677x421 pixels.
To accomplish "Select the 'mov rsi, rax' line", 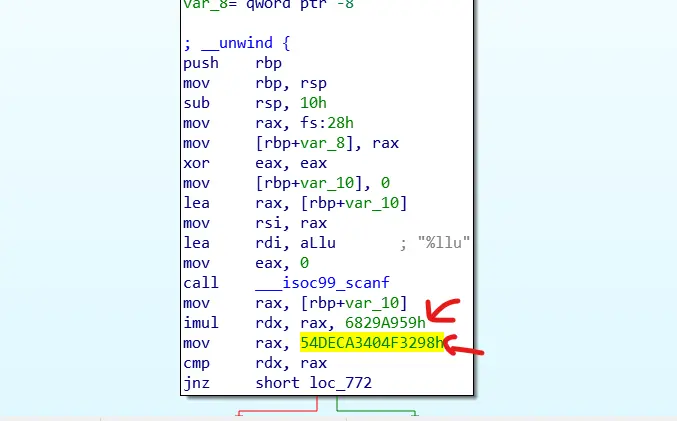I will tap(255, 223).
